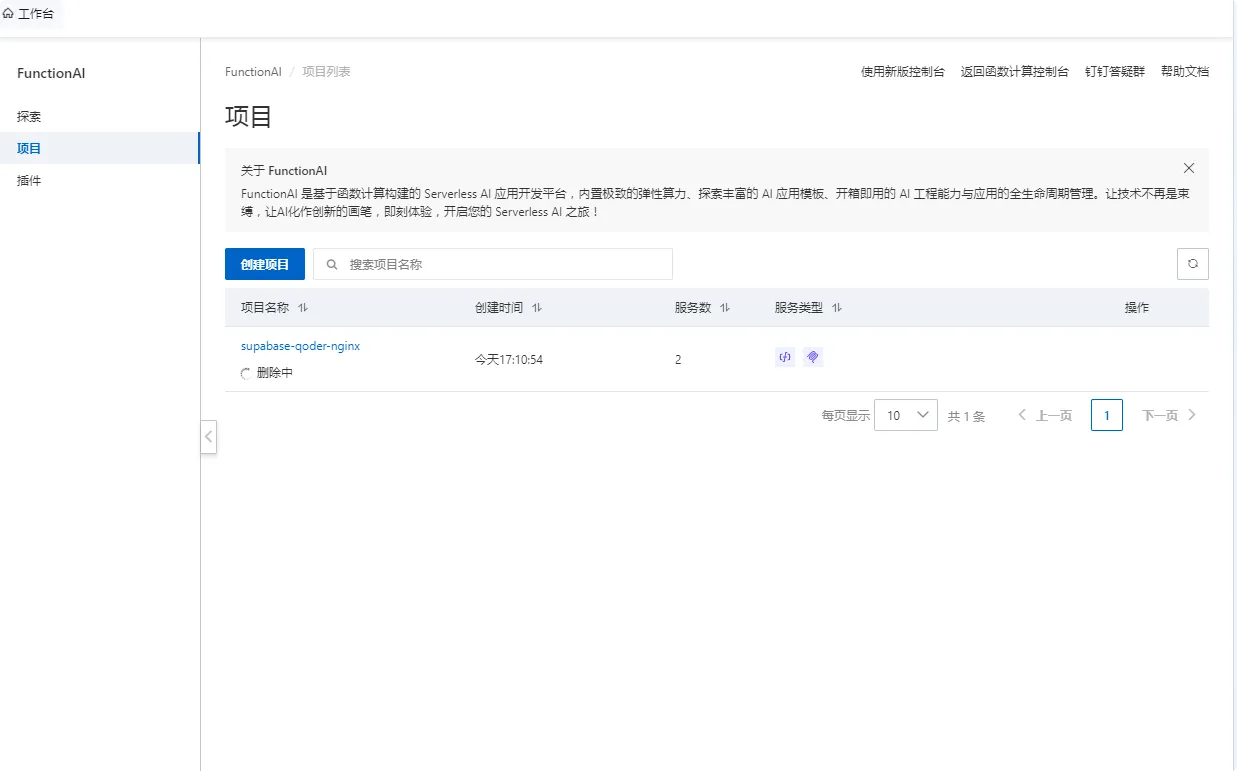Open the 每页显示 page size dropdown

(905, 414)
